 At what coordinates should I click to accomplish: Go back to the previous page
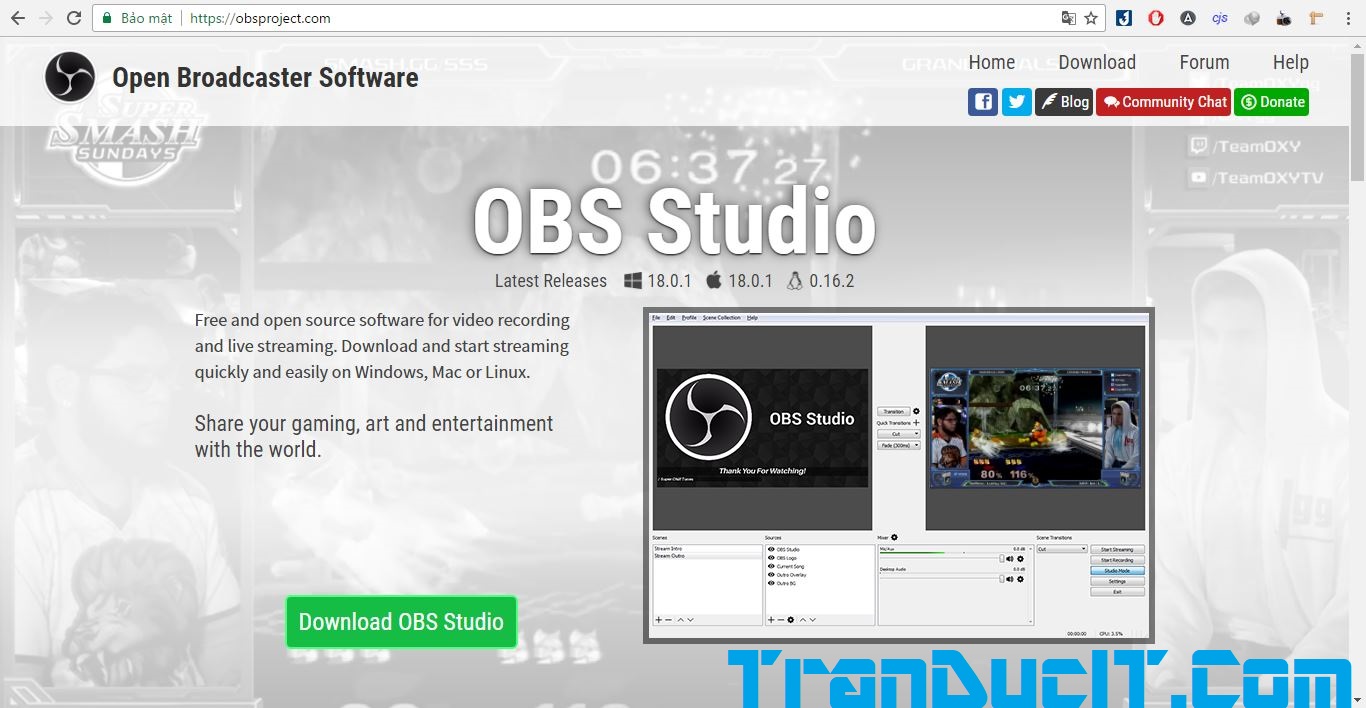tap(18, 18)
